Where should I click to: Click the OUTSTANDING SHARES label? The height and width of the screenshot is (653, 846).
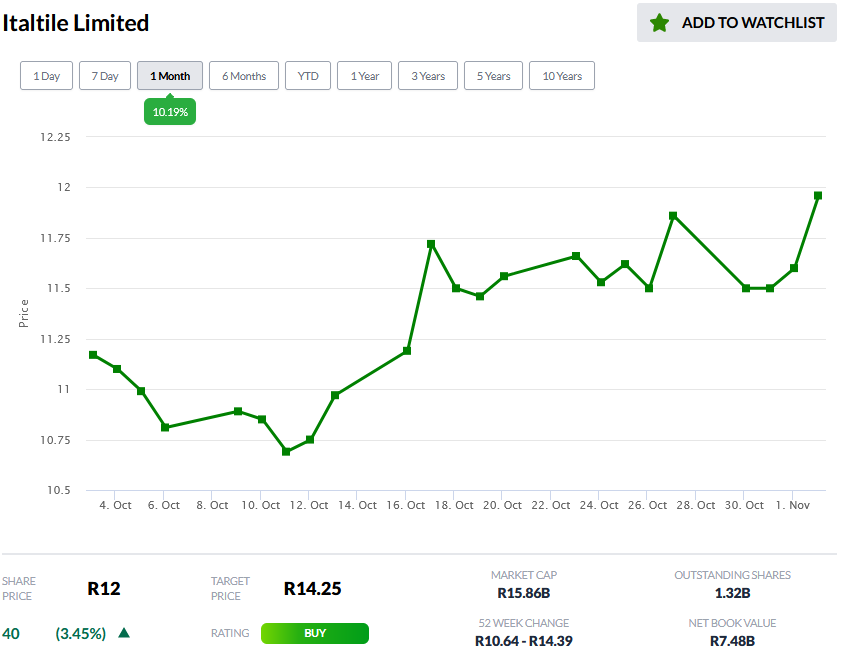point(732,575)
